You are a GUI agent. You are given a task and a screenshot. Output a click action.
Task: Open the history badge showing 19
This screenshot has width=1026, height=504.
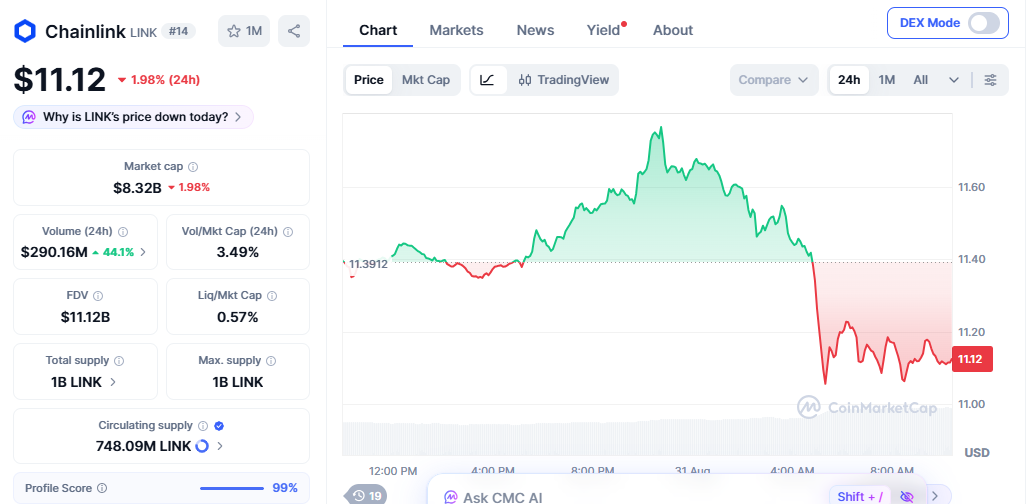coord(366,495)
